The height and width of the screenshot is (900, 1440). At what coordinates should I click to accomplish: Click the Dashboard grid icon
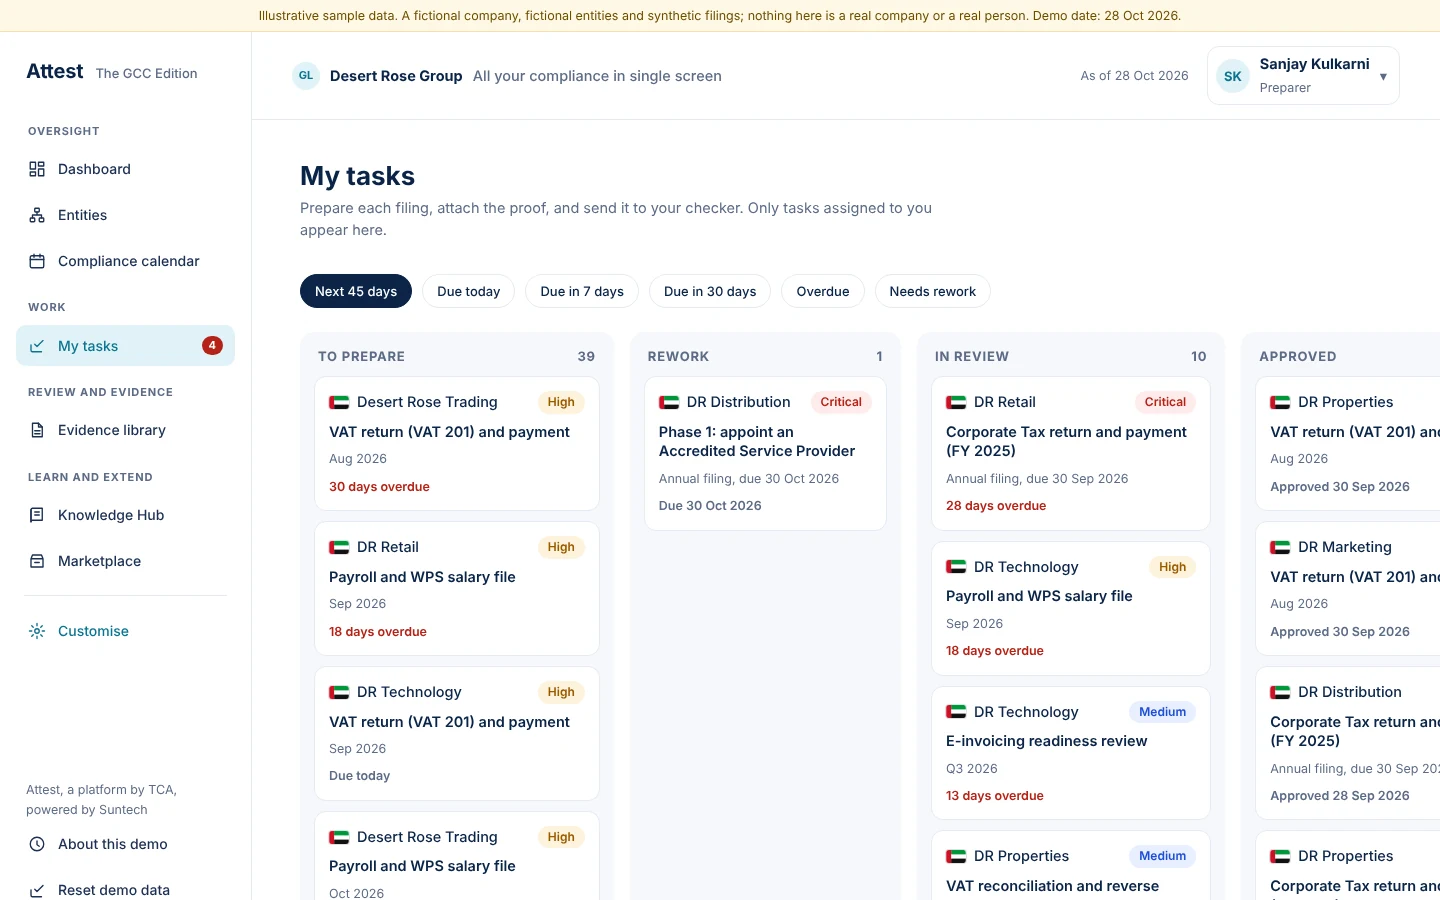[37, 169]
